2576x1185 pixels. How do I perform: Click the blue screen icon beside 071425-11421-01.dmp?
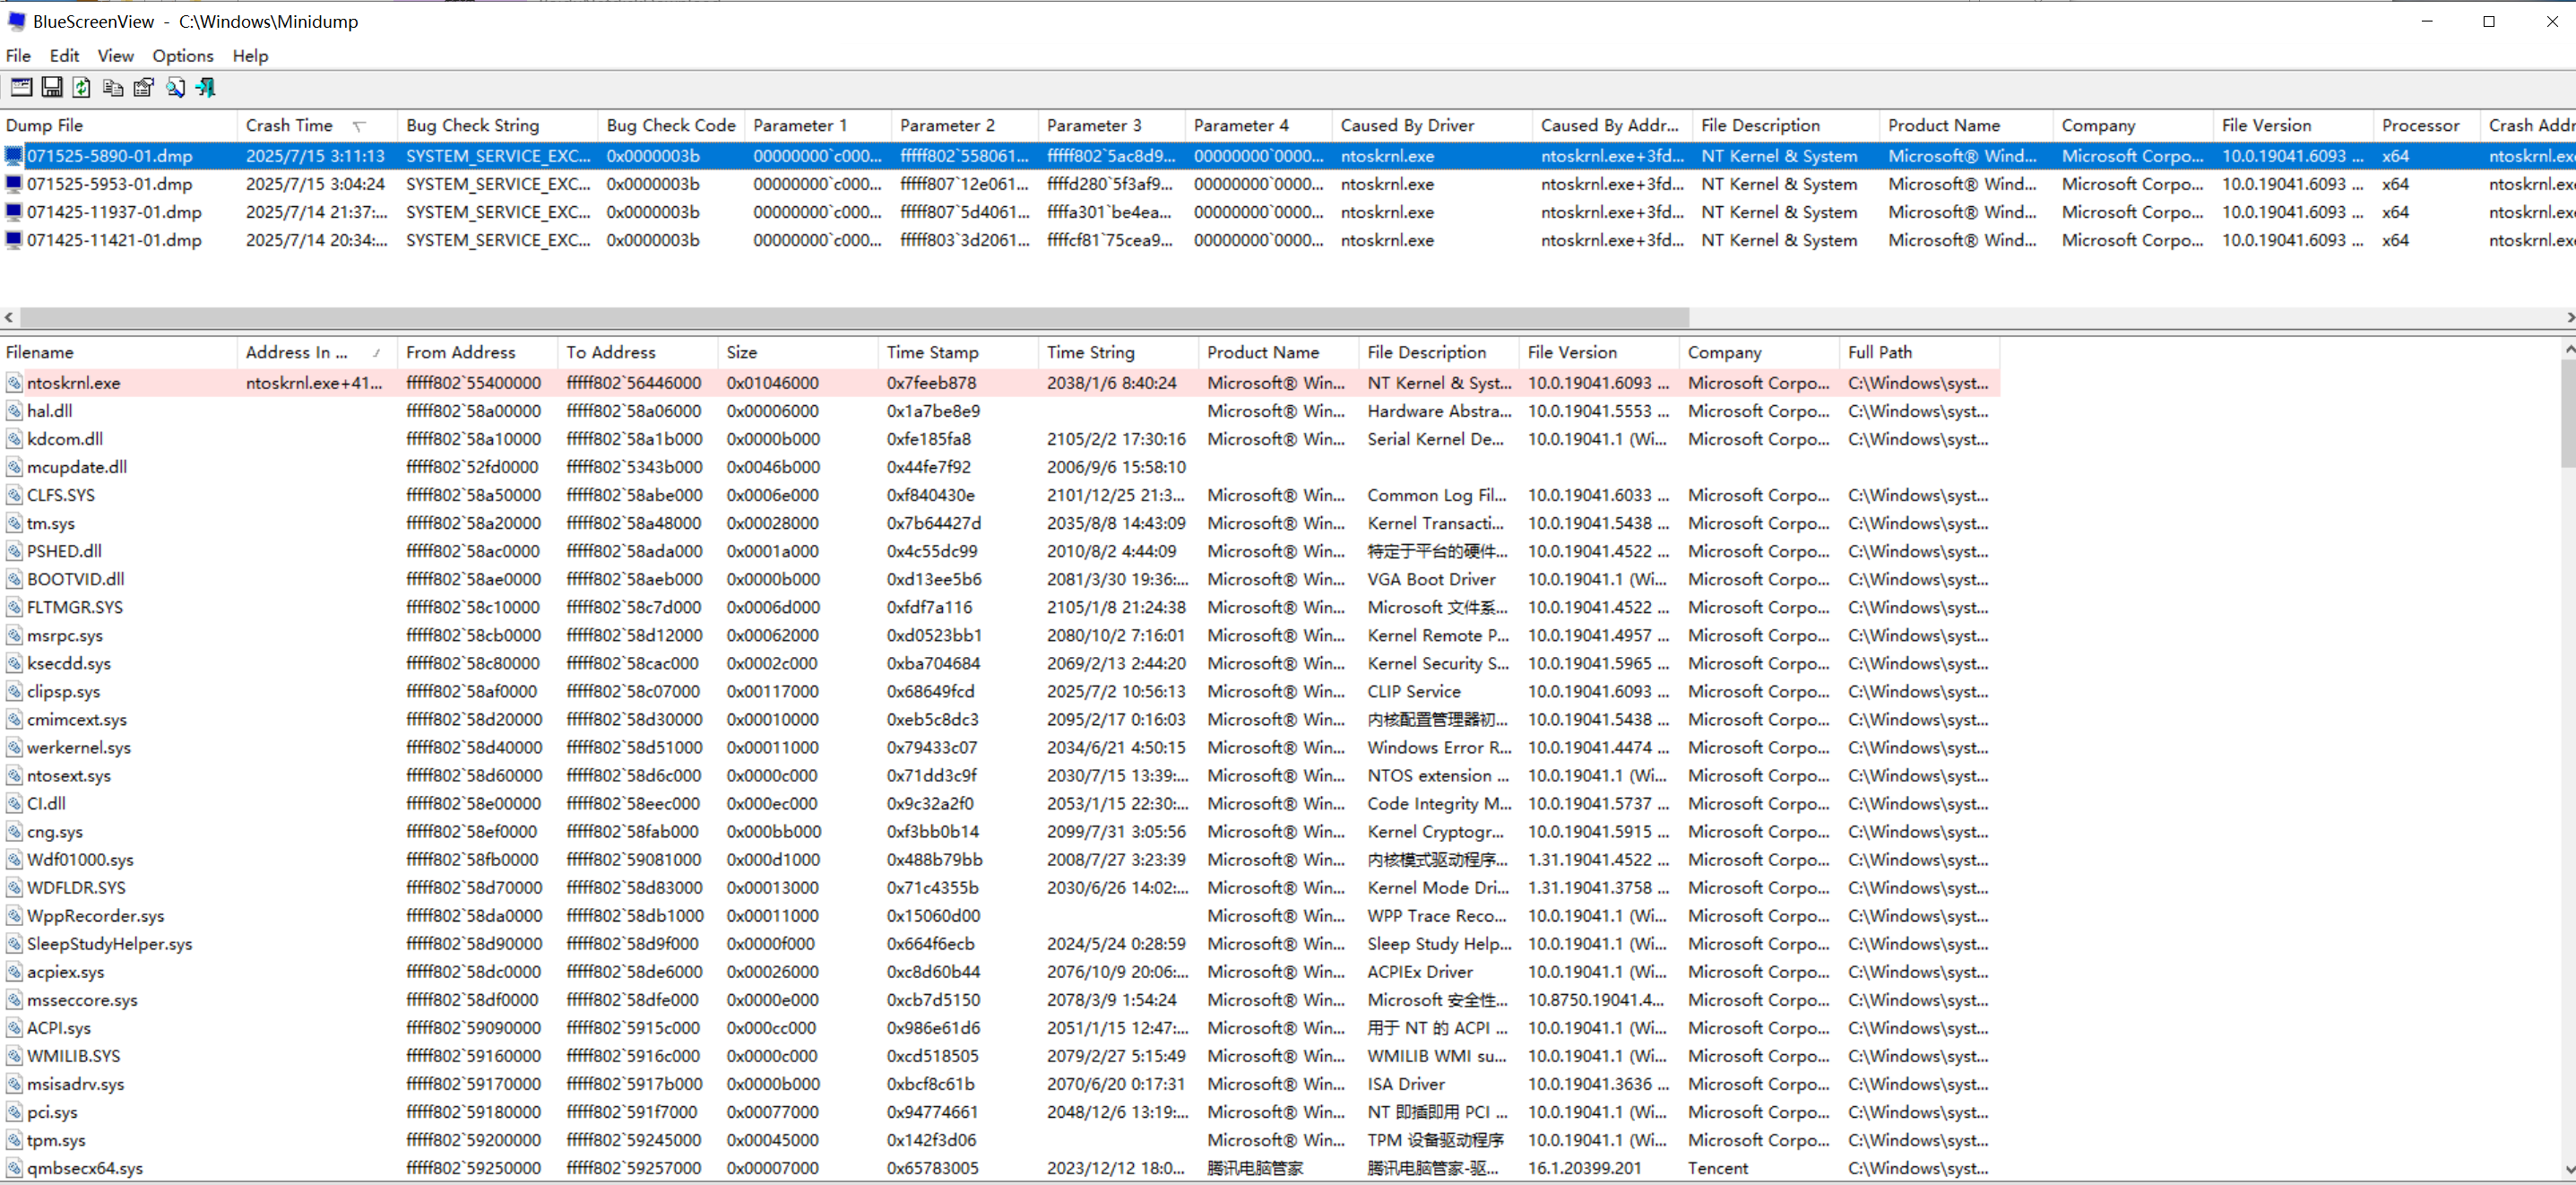point(13,240)
